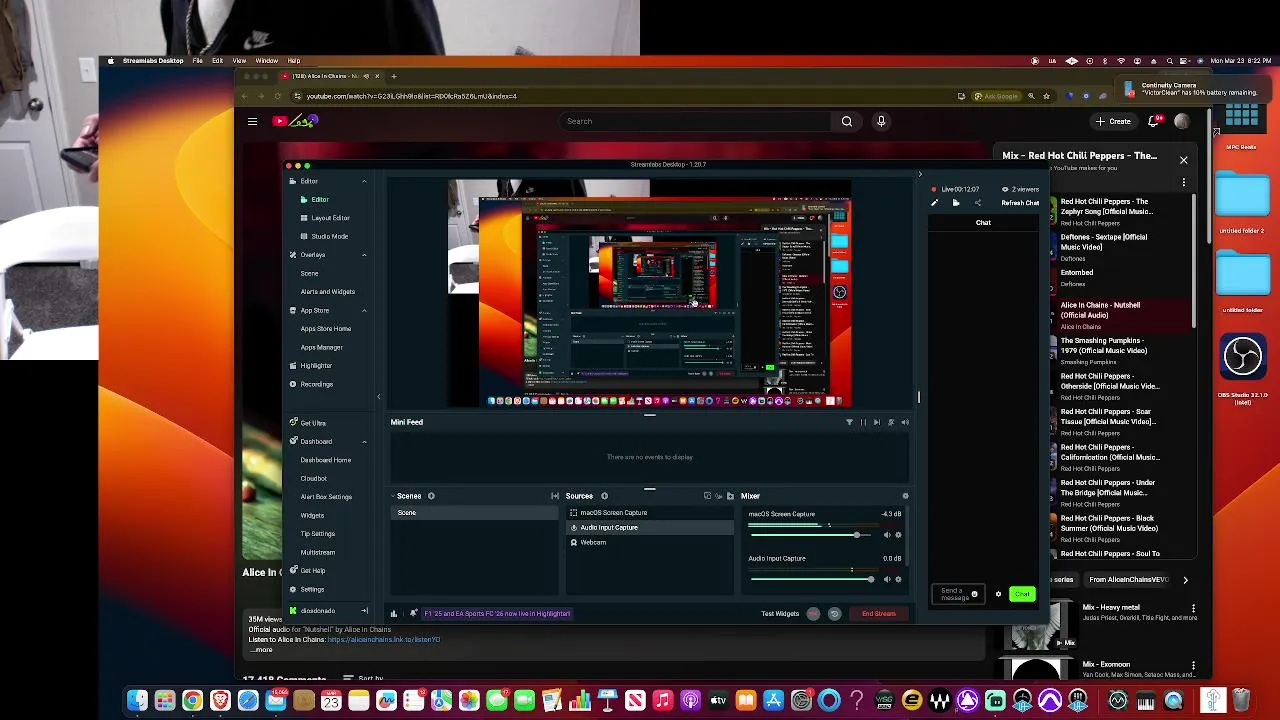Open the Edit menu in the menu bar

click(217, 61)
